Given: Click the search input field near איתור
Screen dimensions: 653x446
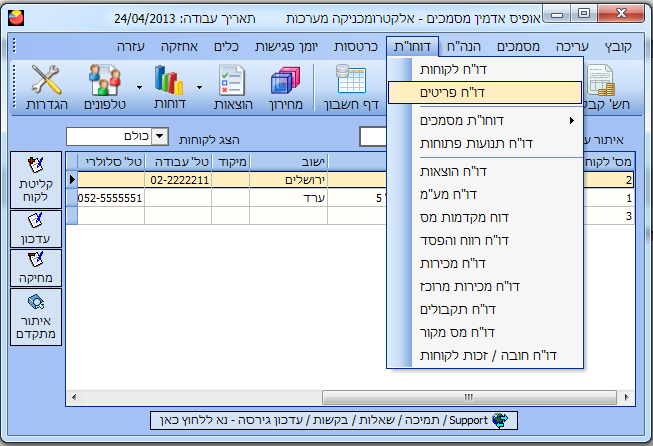Looking at the screenshot, I should coord(373,137).
